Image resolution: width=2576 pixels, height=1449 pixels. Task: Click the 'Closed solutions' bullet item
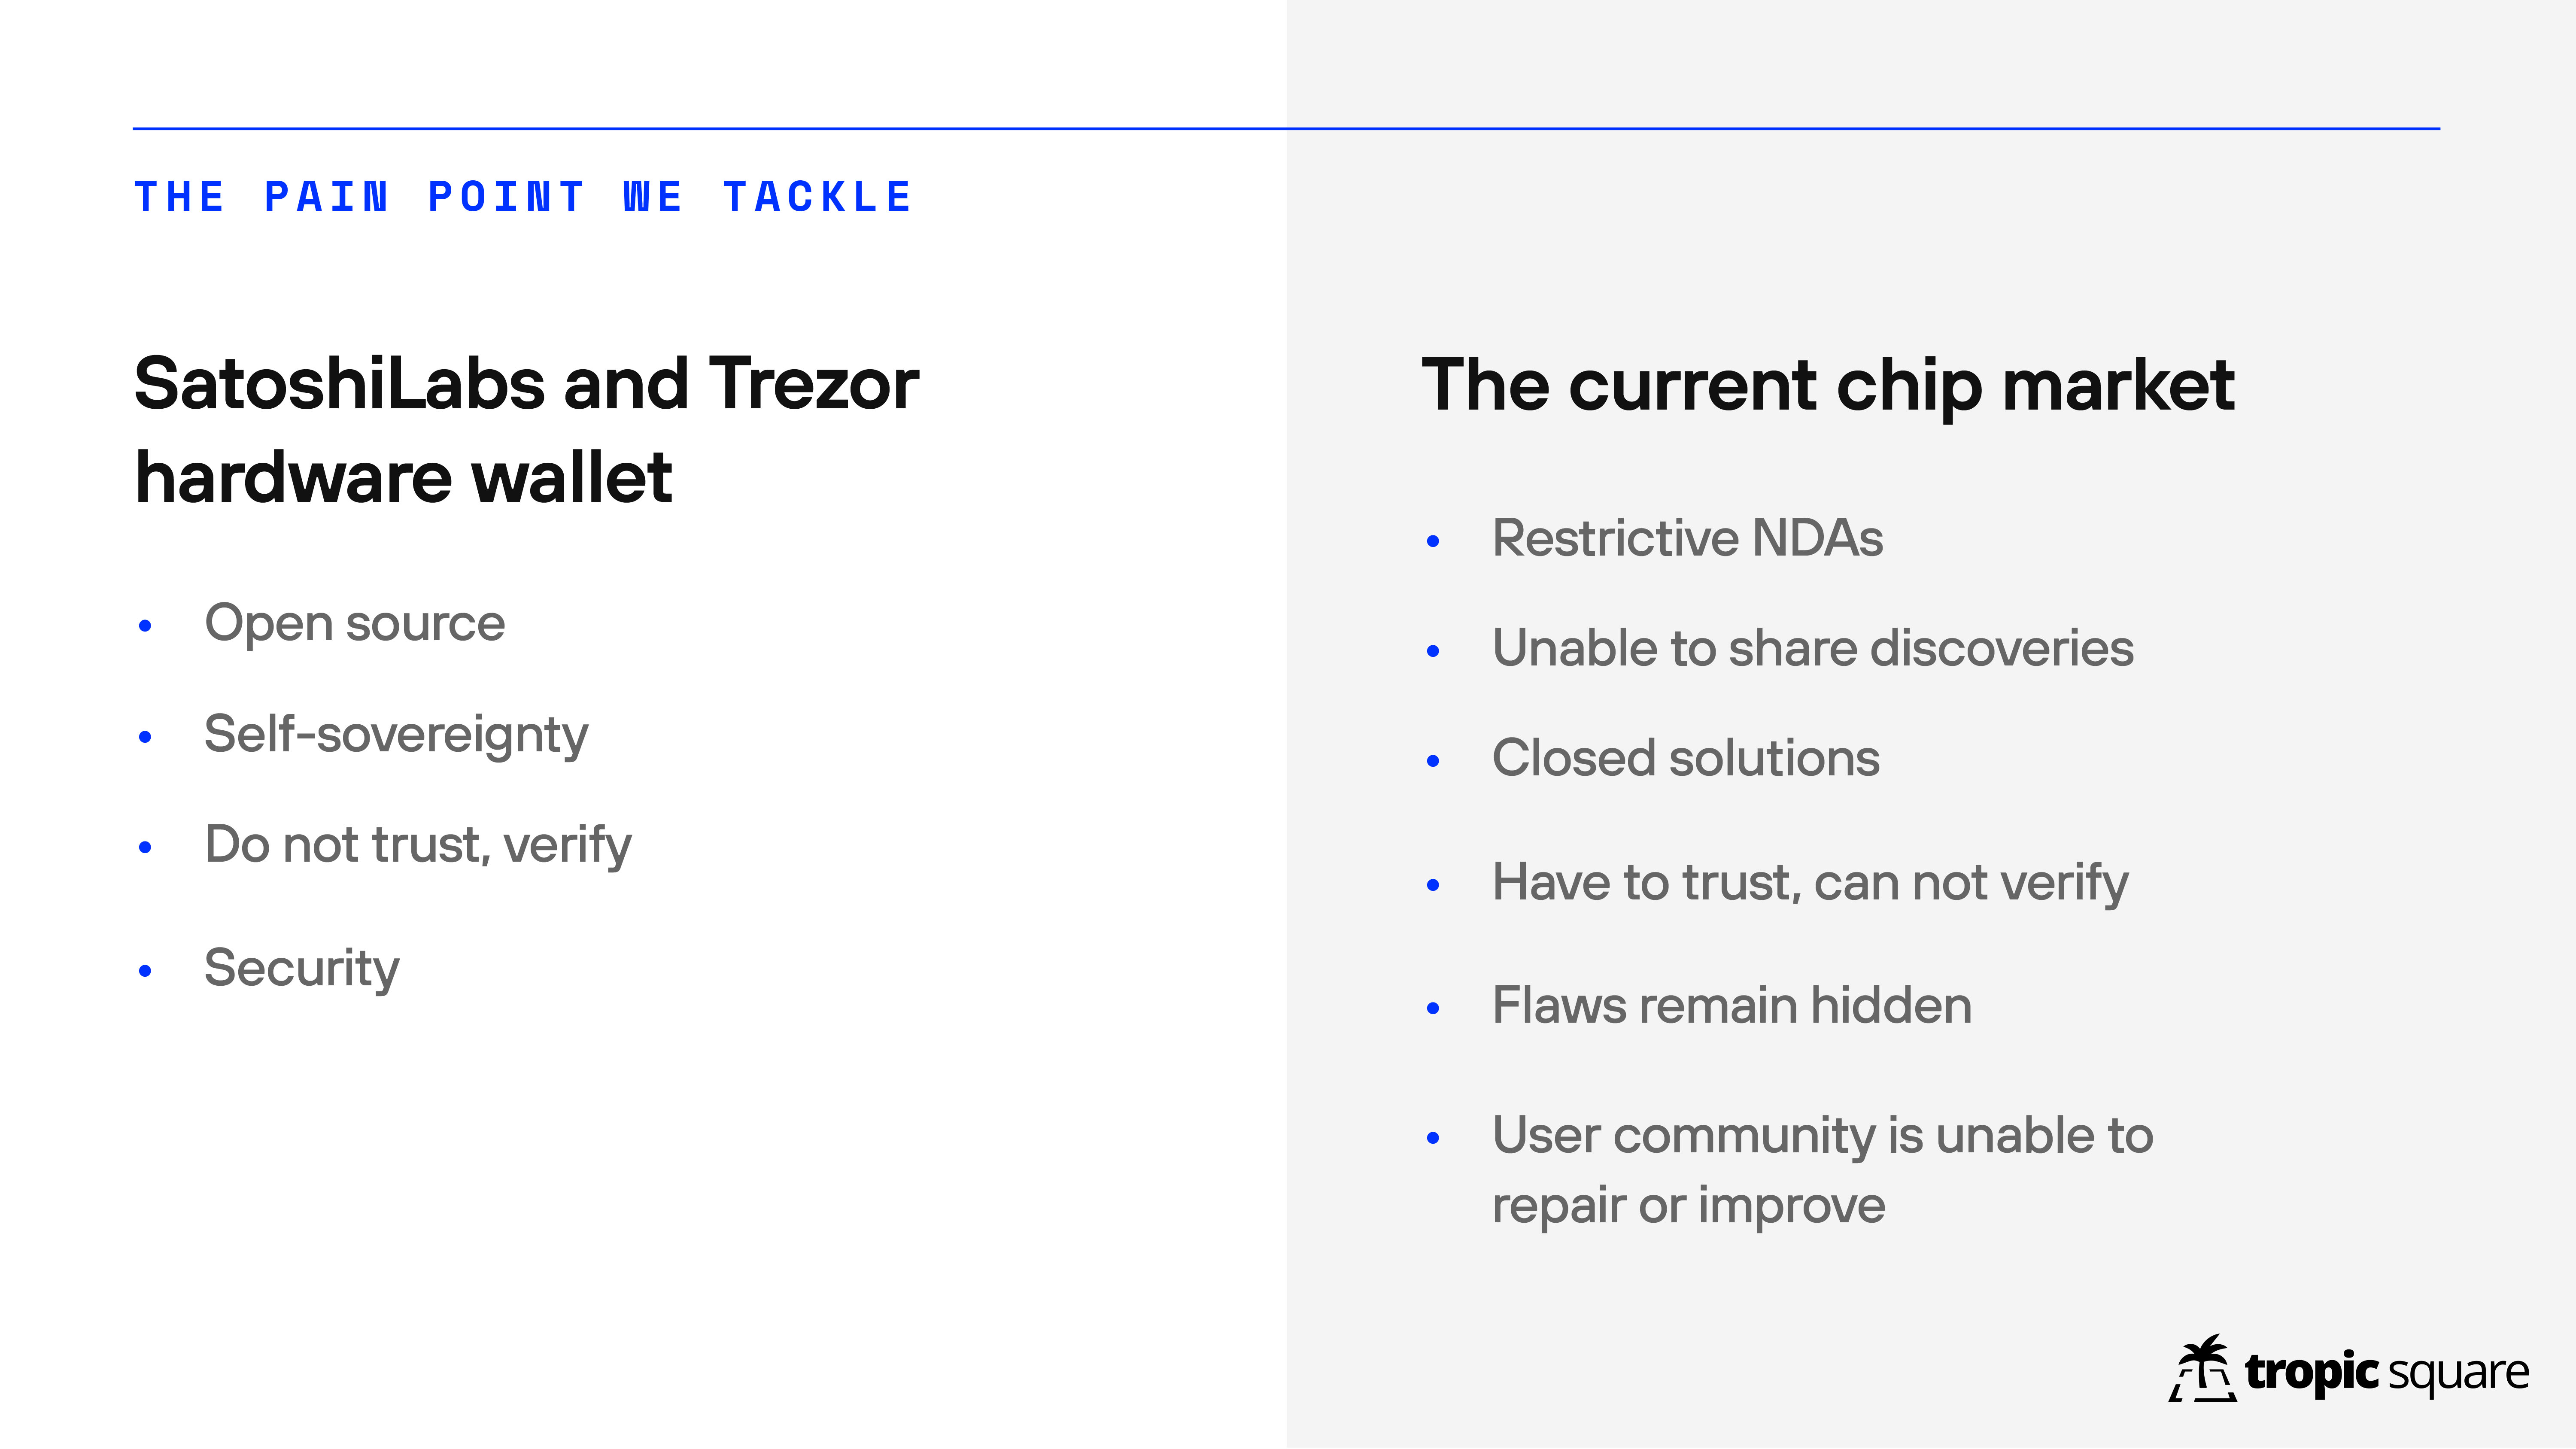[x=1686, y=758]
